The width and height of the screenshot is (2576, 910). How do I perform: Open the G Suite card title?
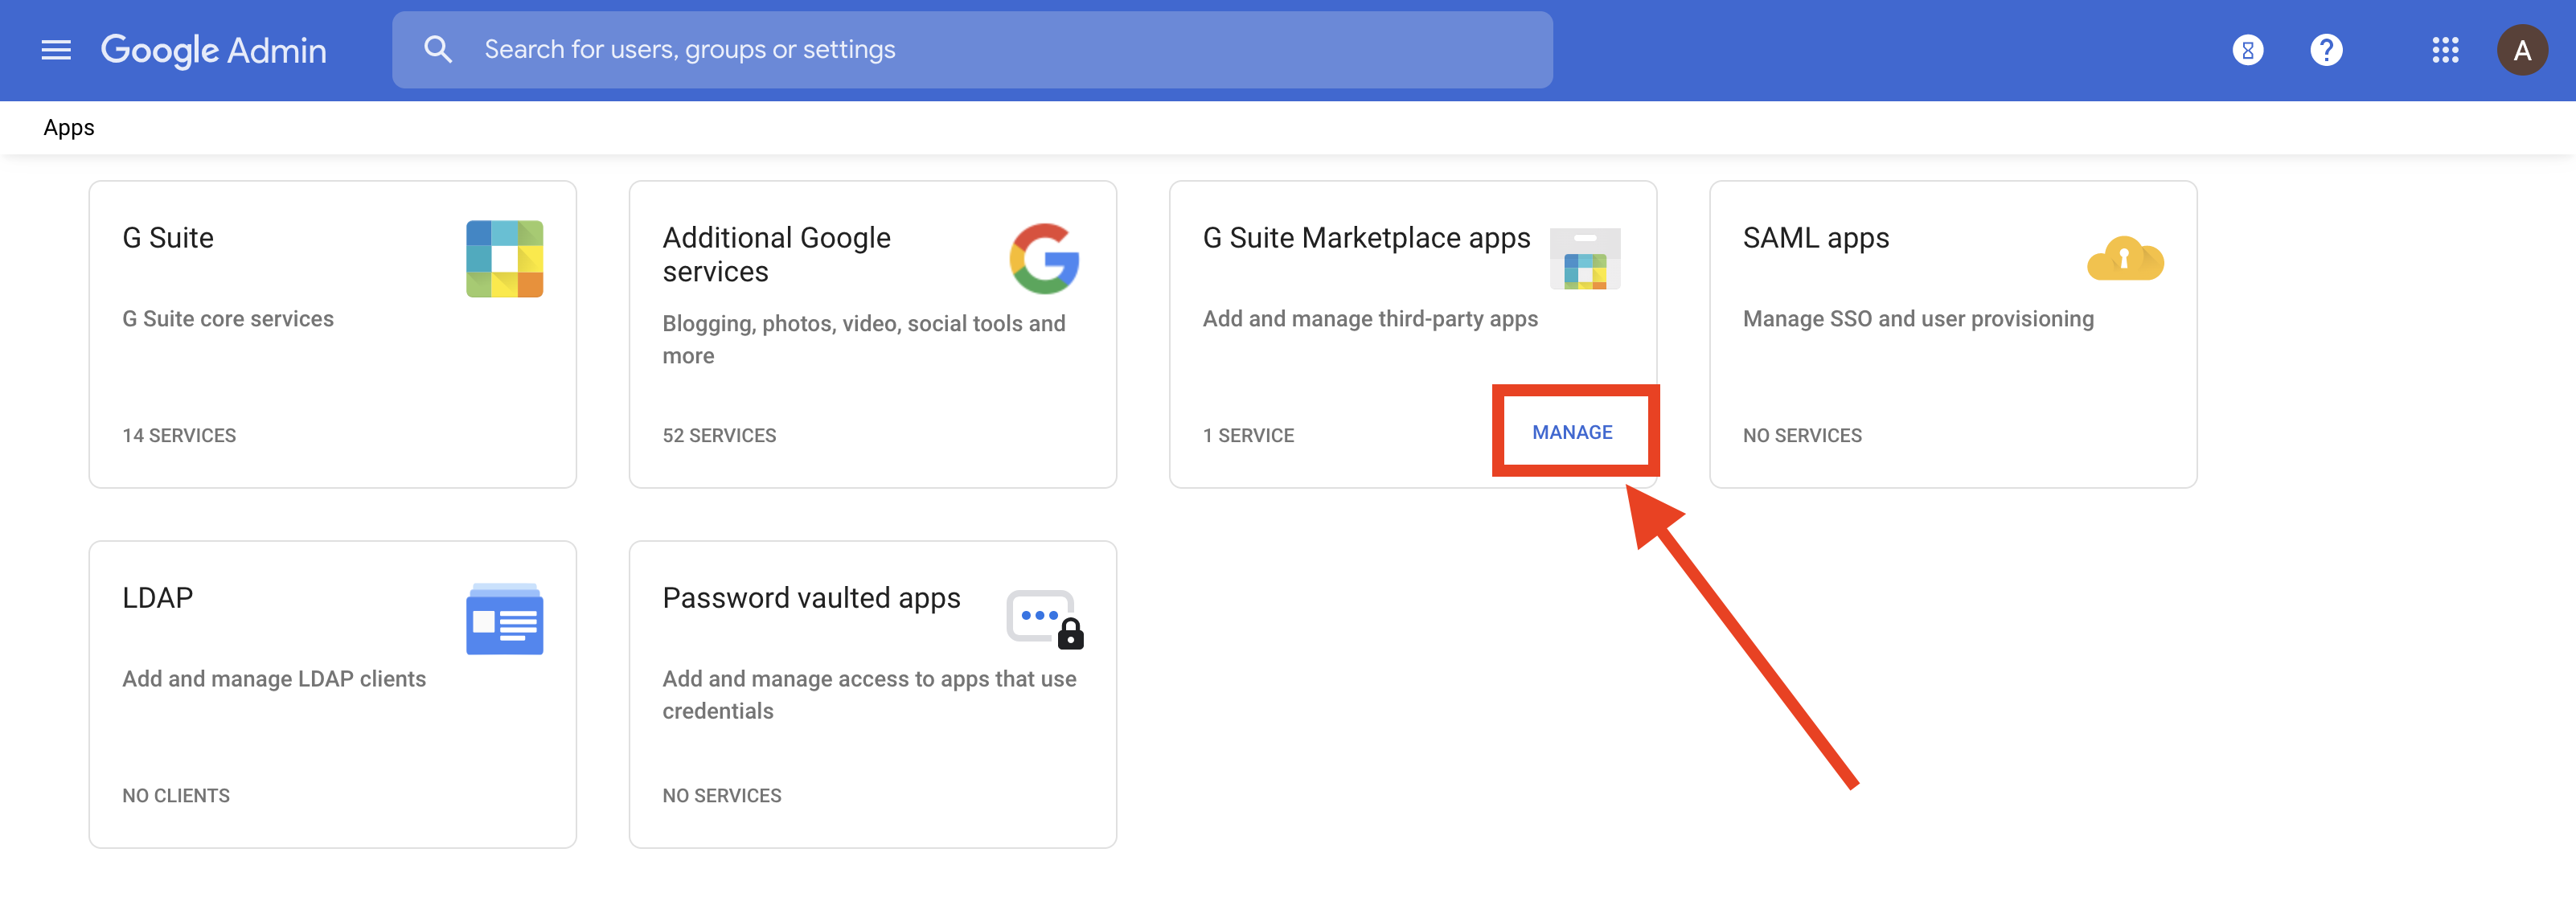[x=168, y=238]
